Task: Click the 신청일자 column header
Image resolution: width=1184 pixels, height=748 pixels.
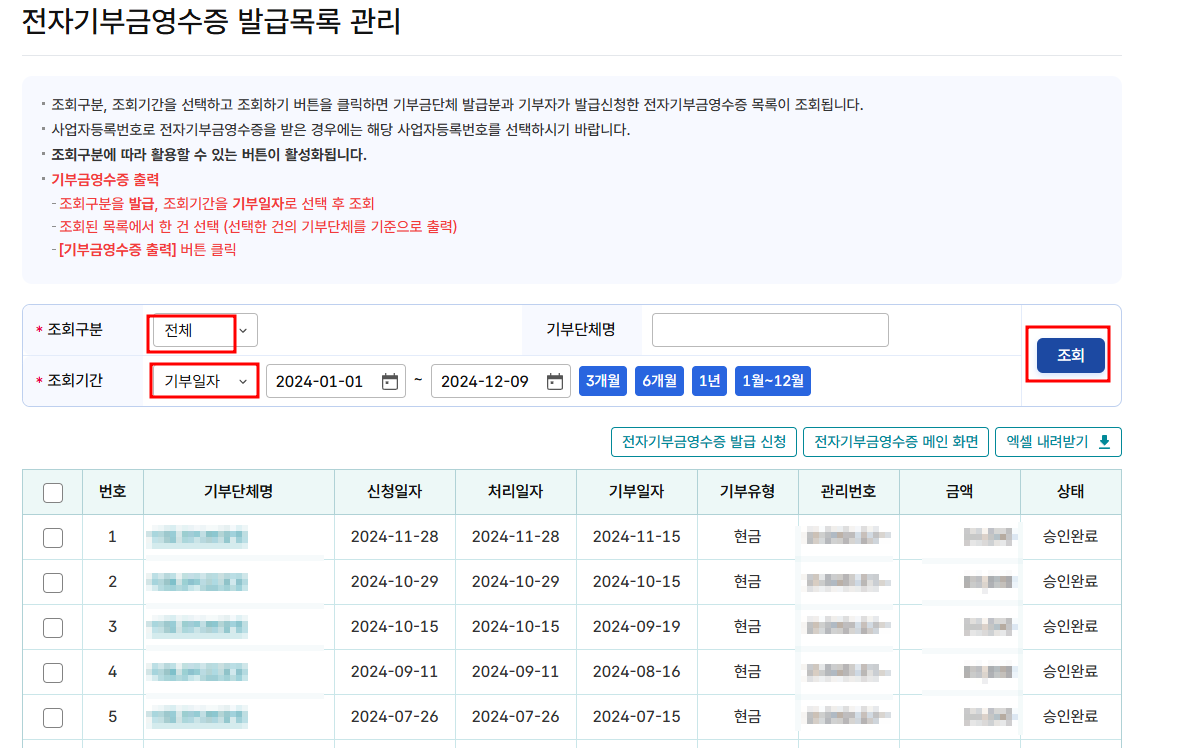Action: click(395, 492)
